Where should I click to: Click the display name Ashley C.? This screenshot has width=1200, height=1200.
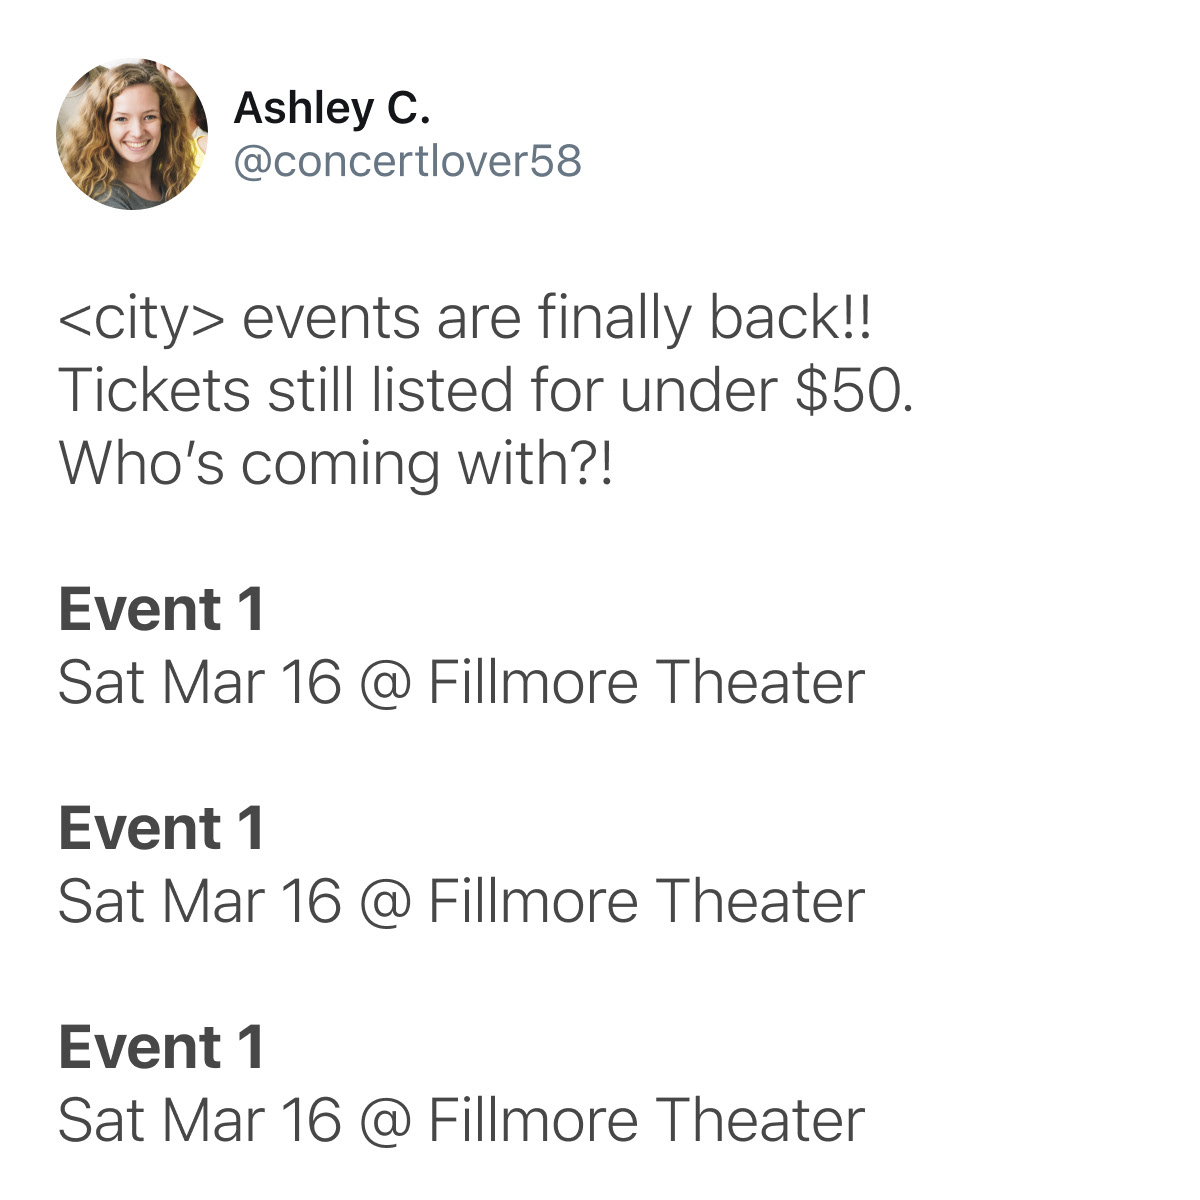[331, 109]
